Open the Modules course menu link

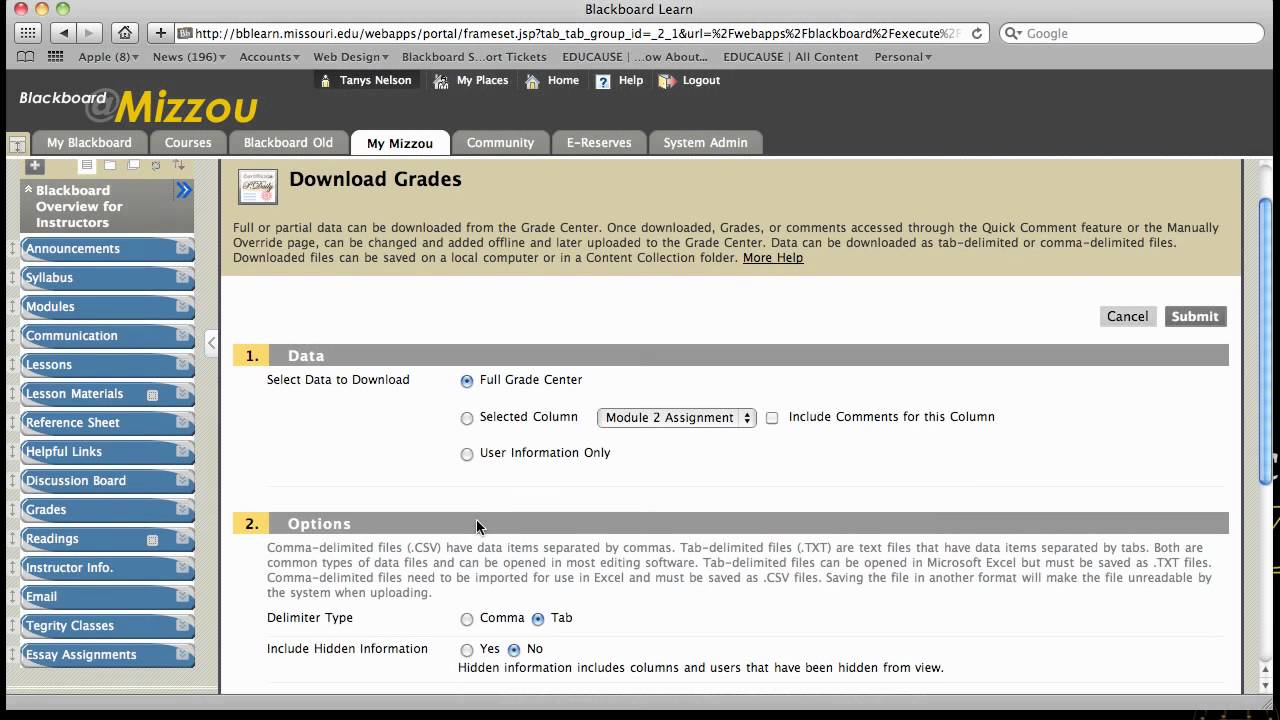point(50,307)
